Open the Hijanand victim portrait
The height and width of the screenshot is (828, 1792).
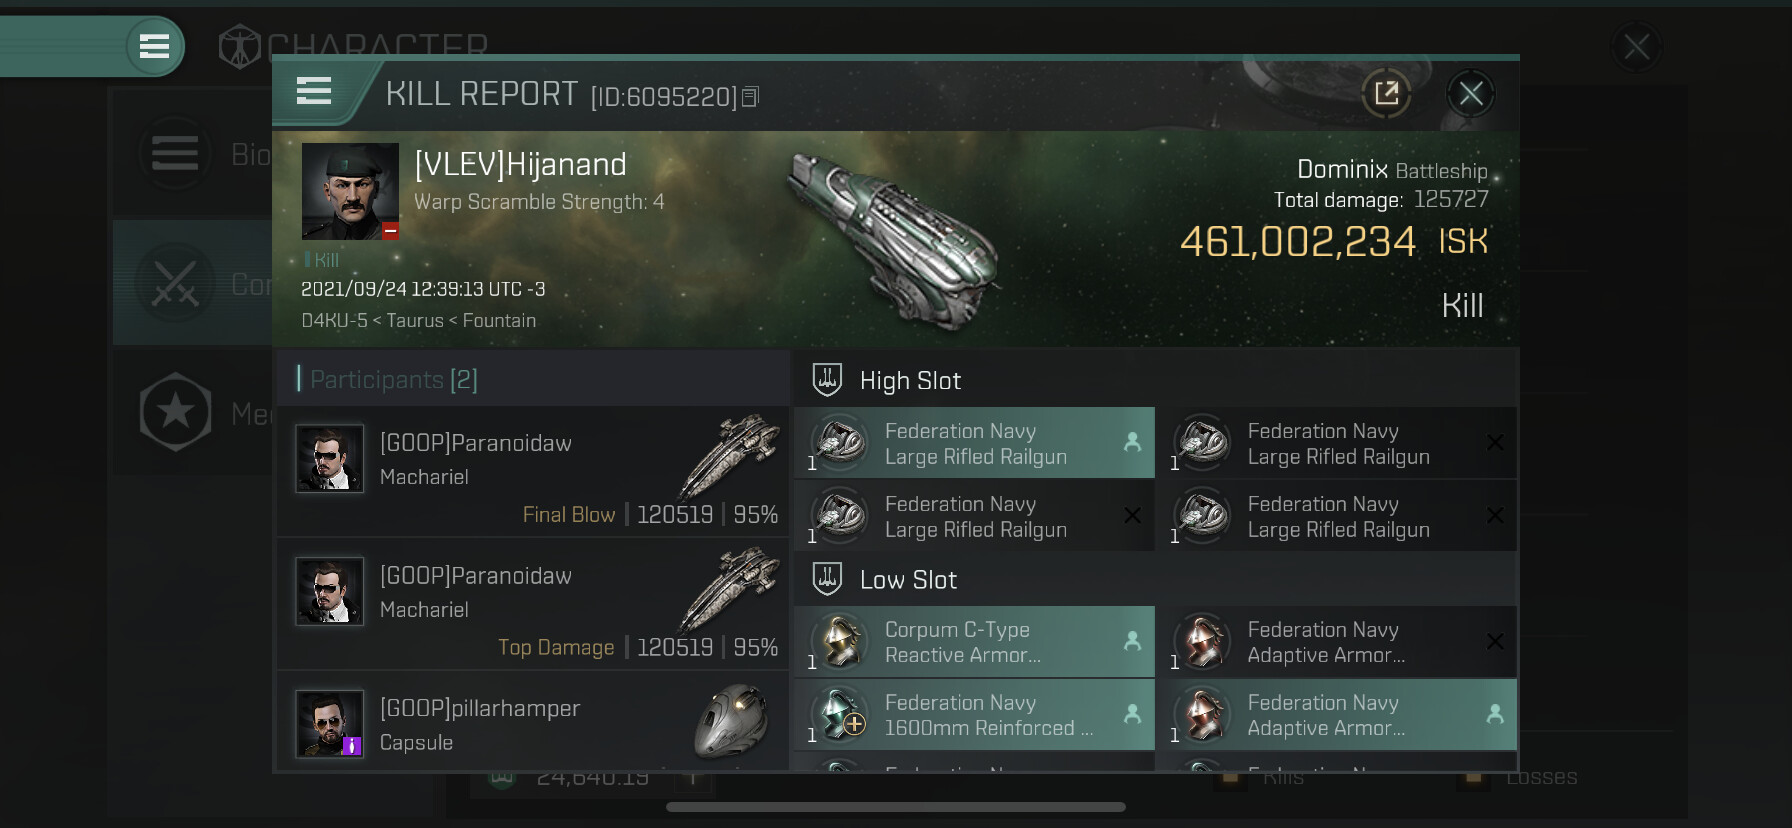pyautogui.click(x=350, y=191)
